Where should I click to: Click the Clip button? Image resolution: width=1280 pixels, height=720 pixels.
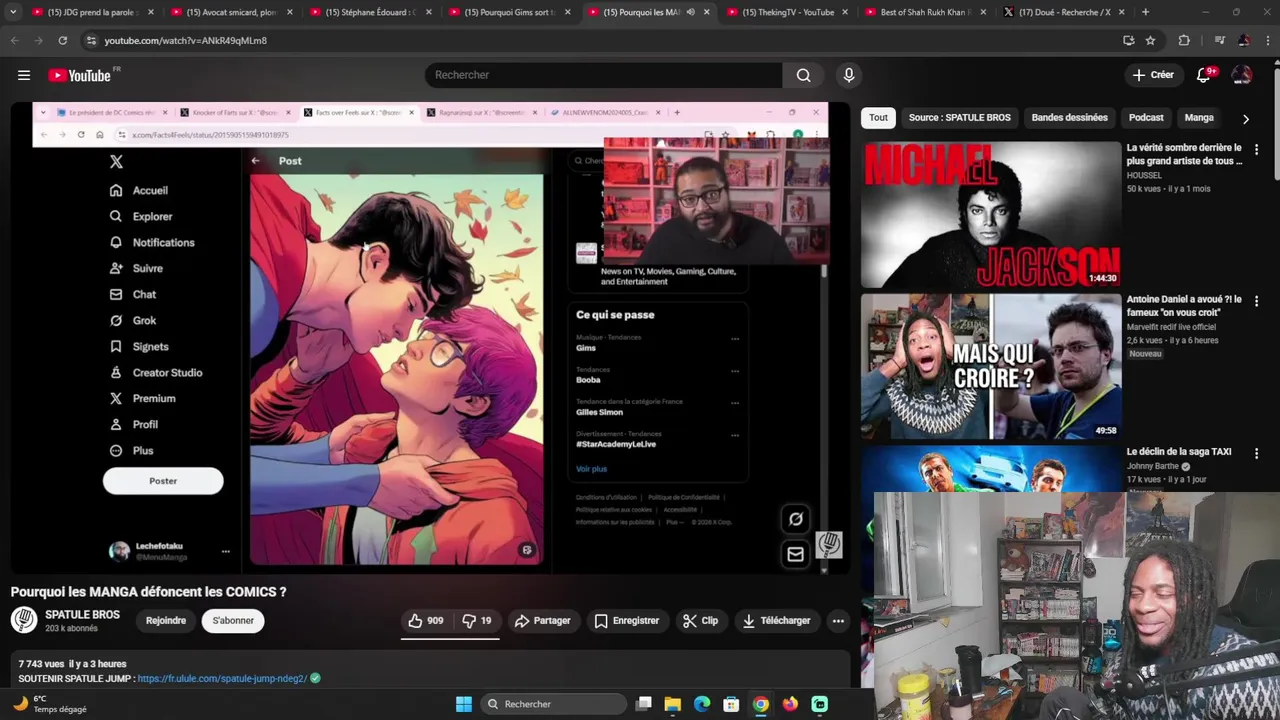tap(700, 621)
